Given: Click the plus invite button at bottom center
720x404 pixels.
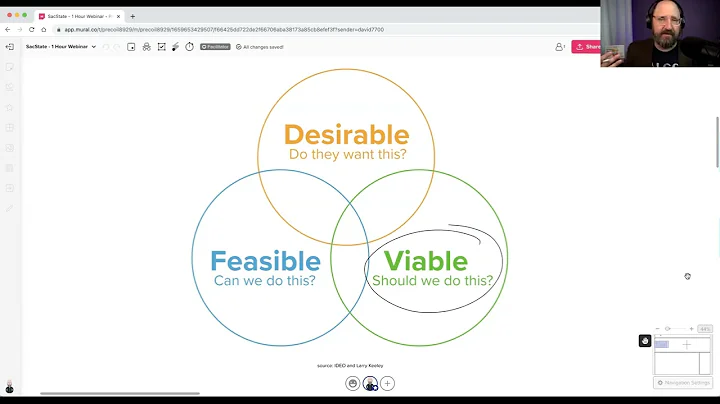Looking at the screenshot, I should [x=388, y=383].
